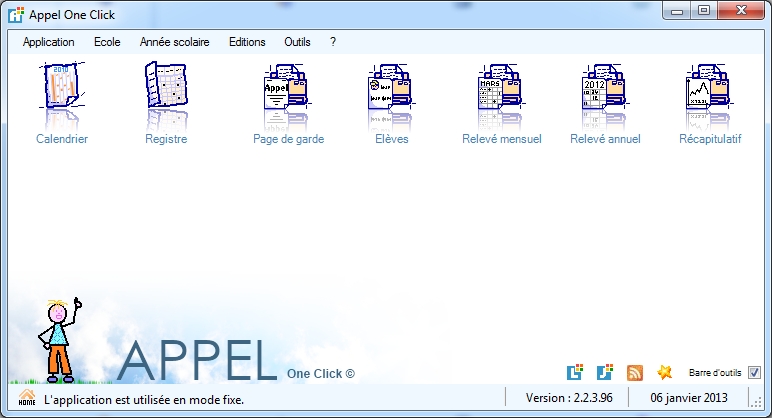772x418 pixels.
Task: Open the Année scolaire menu
Action: (174, 42)
